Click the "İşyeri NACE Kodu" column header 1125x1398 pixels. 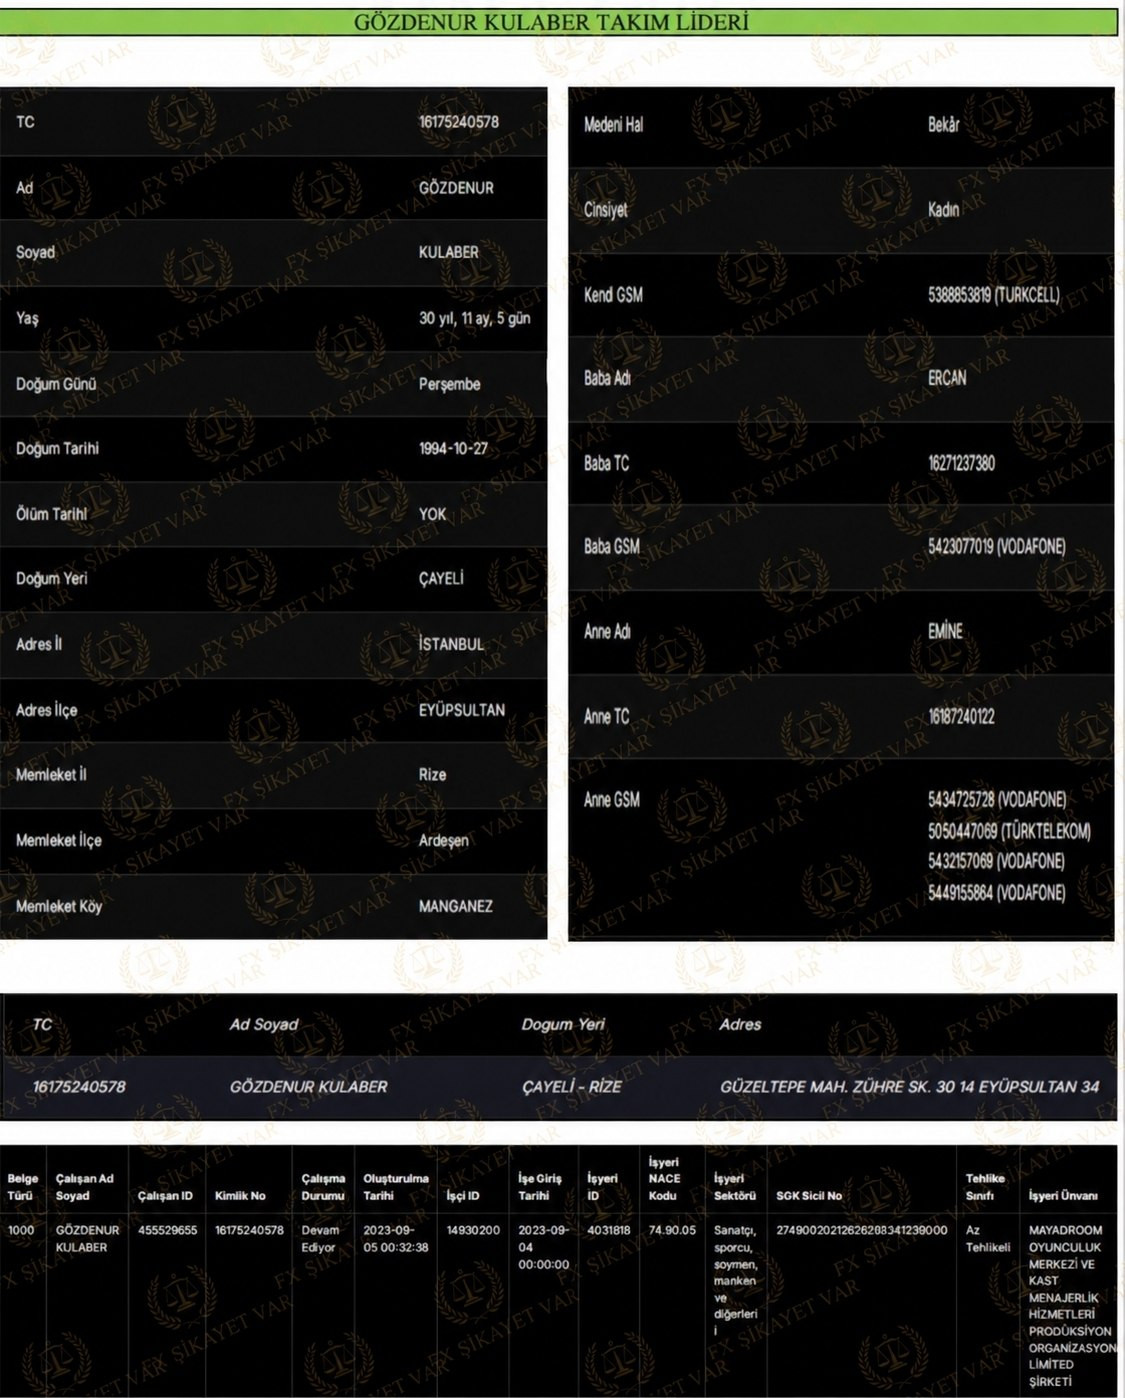[x=664, y=1179]
